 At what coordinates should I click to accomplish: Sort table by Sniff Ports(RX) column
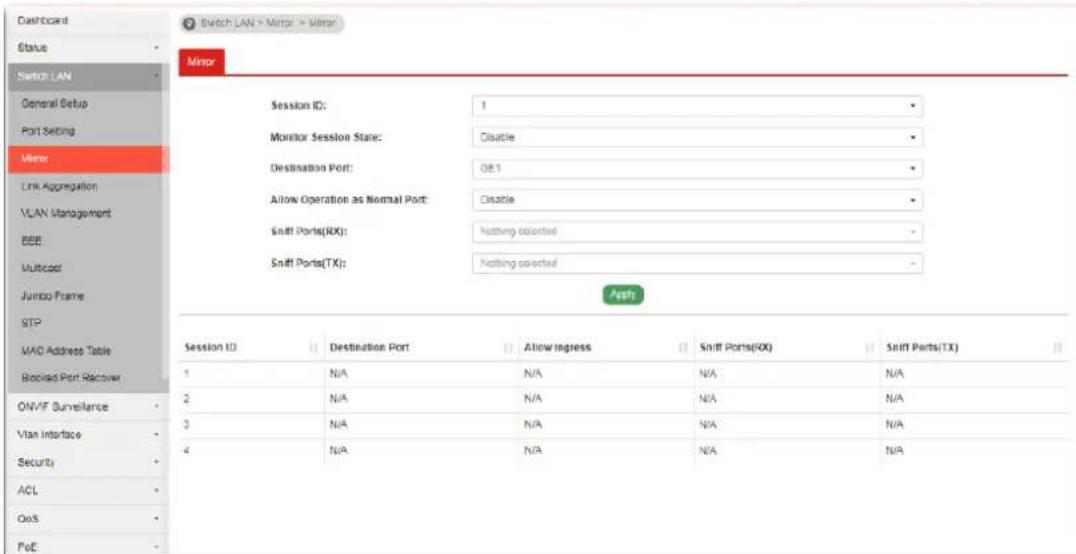coord(870,348)
